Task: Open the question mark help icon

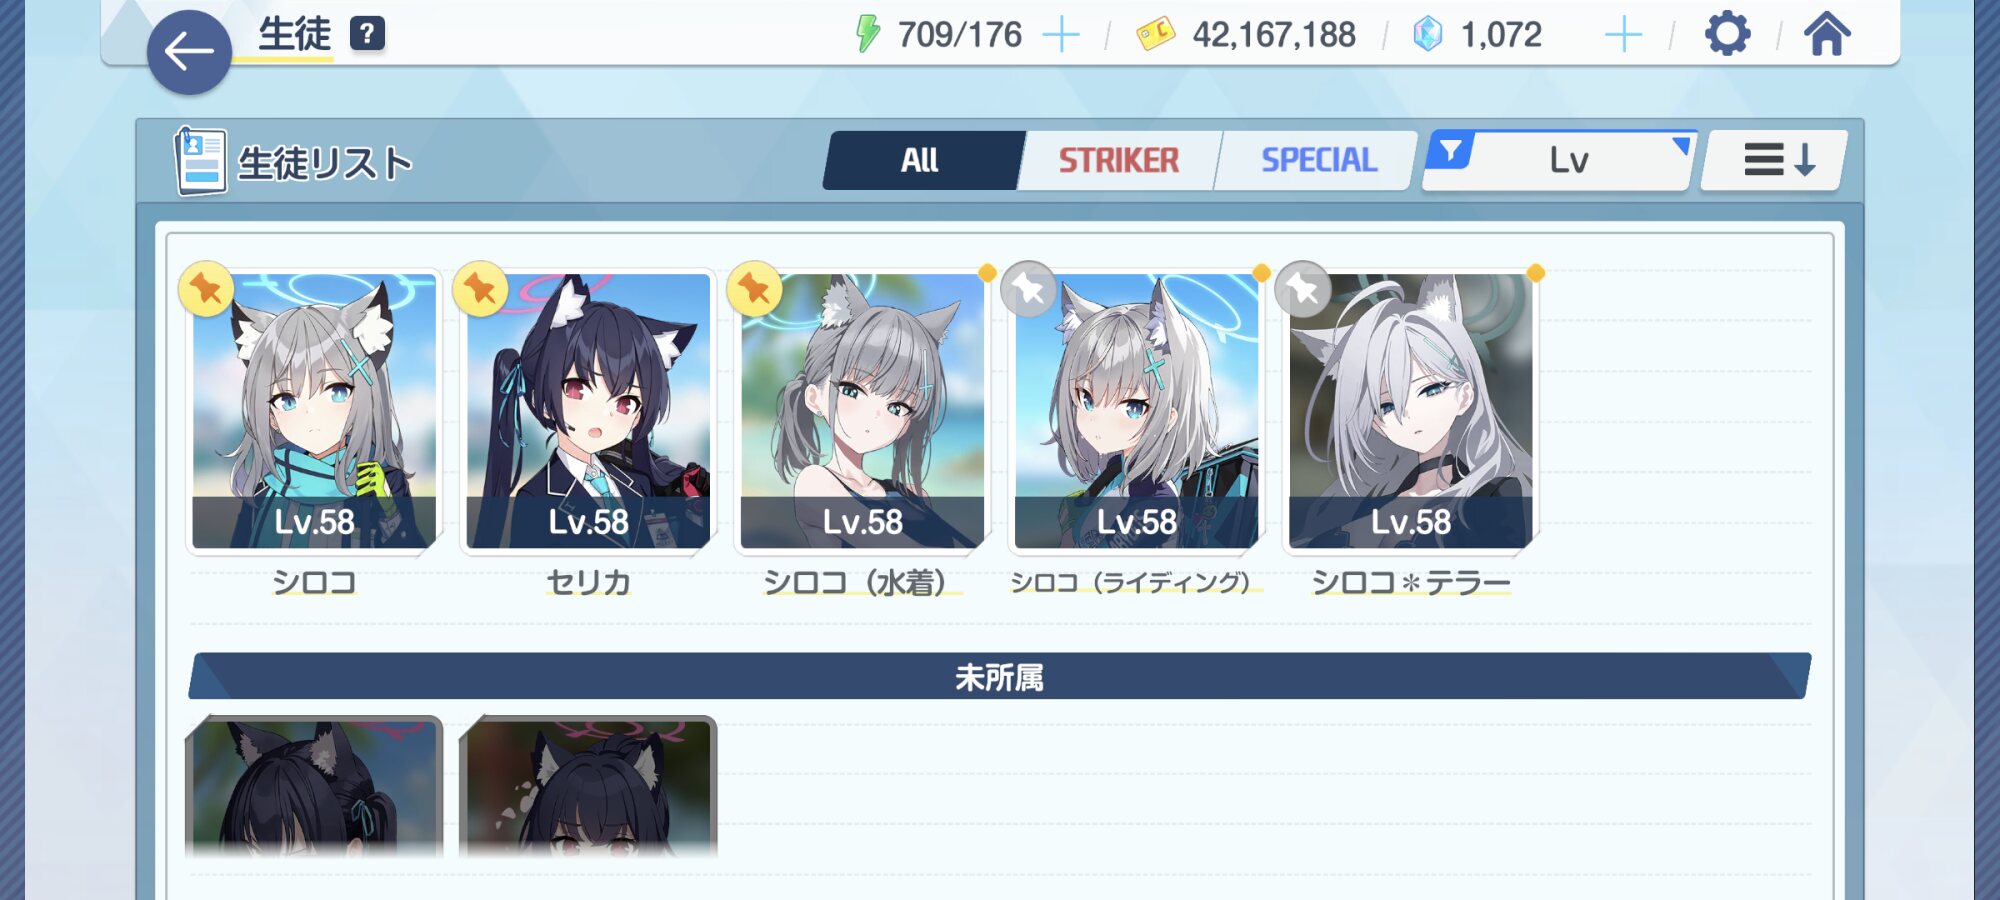Action: click(x=367, y=34)
